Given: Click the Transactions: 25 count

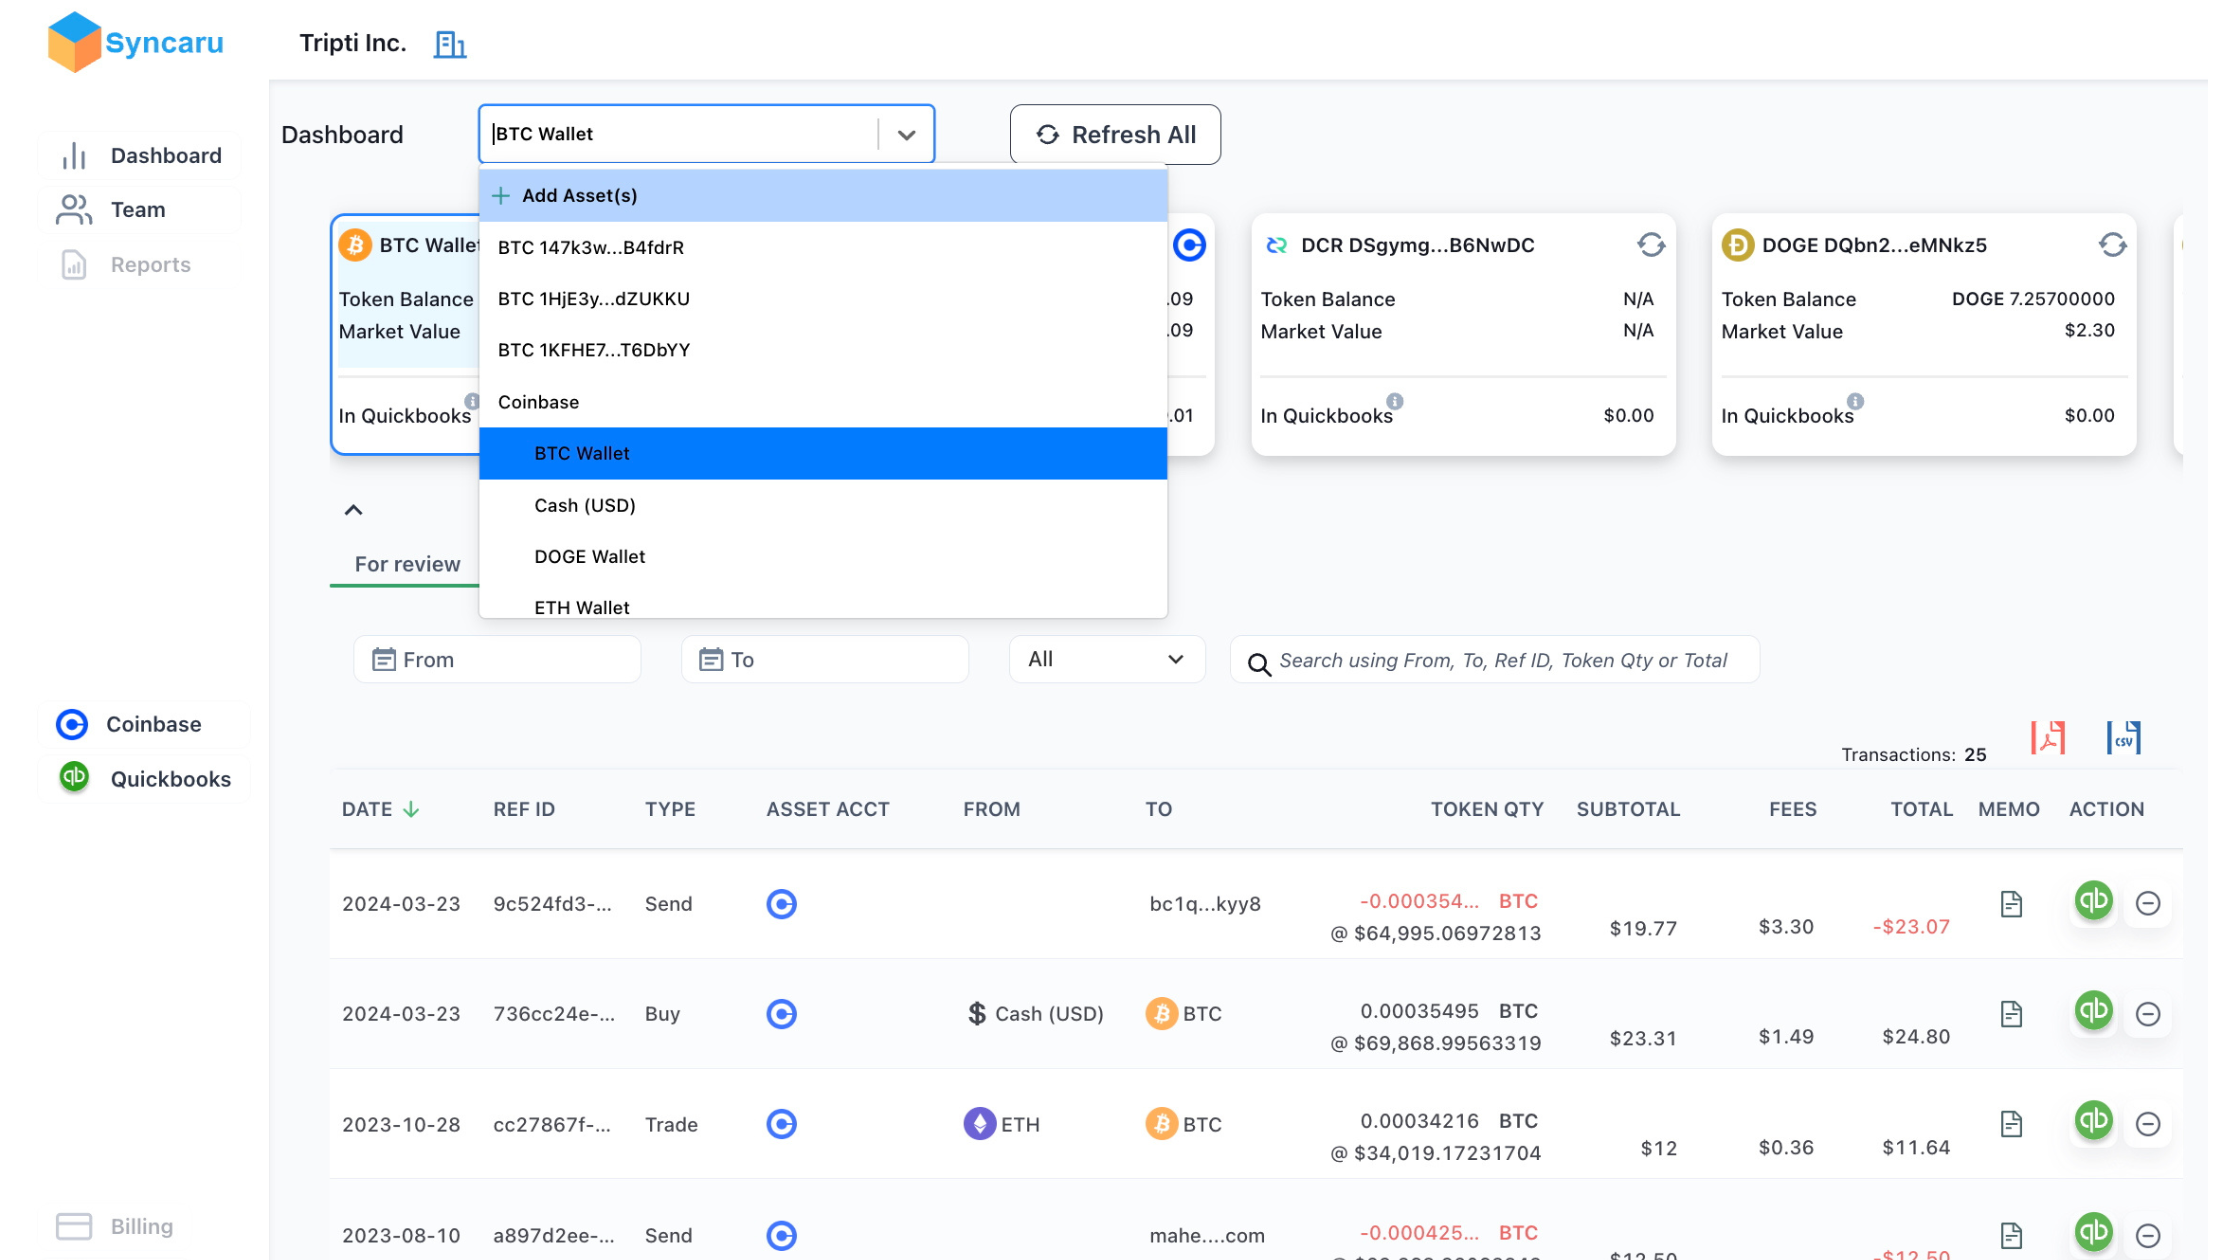Looking at the screenshot, I should click(1914, 754).
